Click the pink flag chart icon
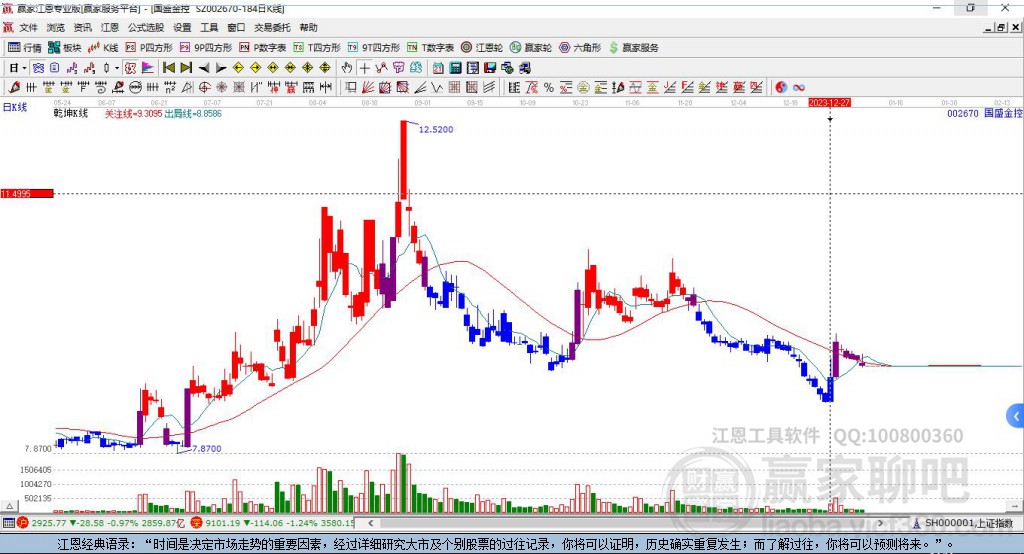The width and height of the screenshot is (1024, 554). pyautogui.click(x=148, y=68)
